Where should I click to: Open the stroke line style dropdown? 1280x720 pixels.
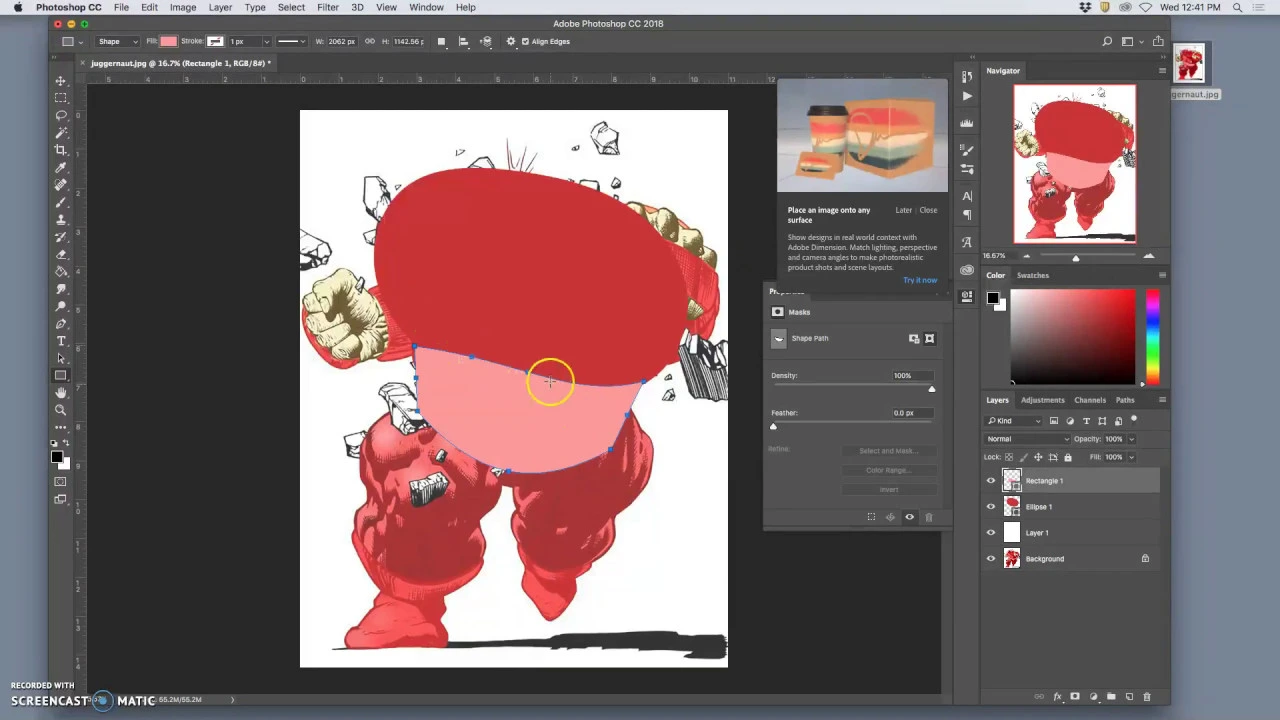pos(292,41)
